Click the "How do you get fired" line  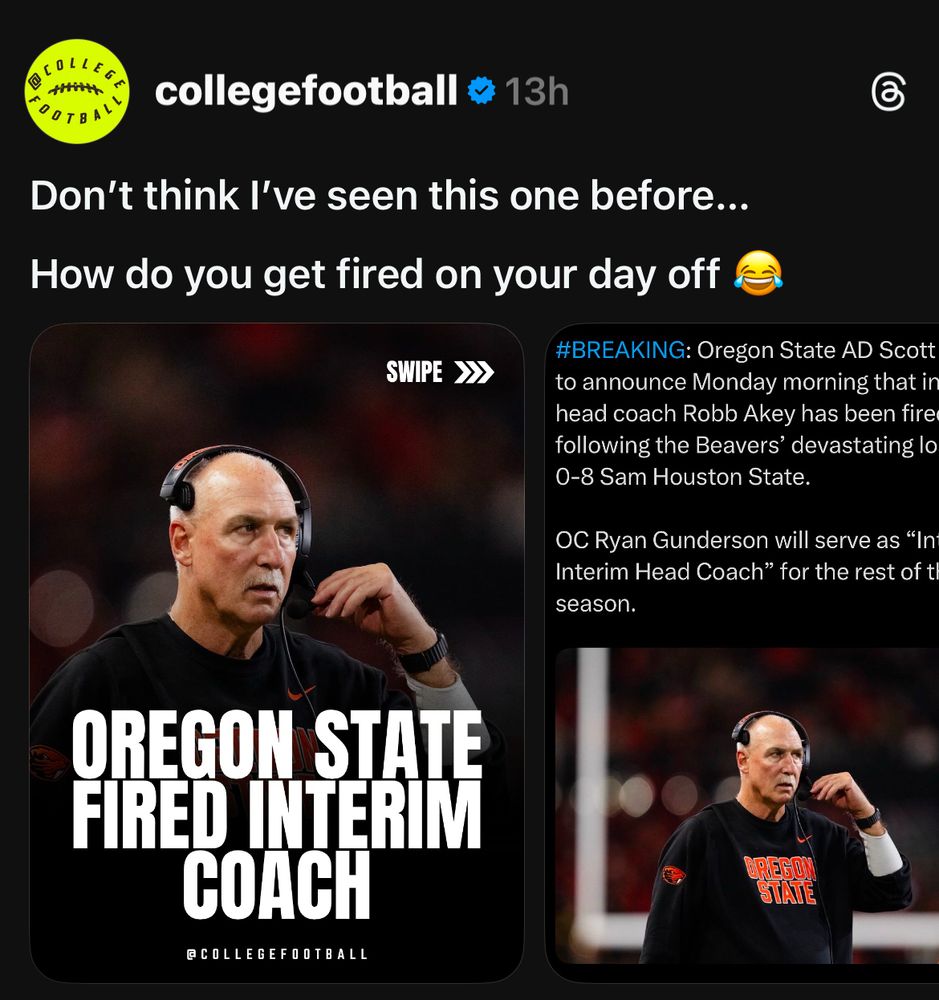tap(375, 274)
